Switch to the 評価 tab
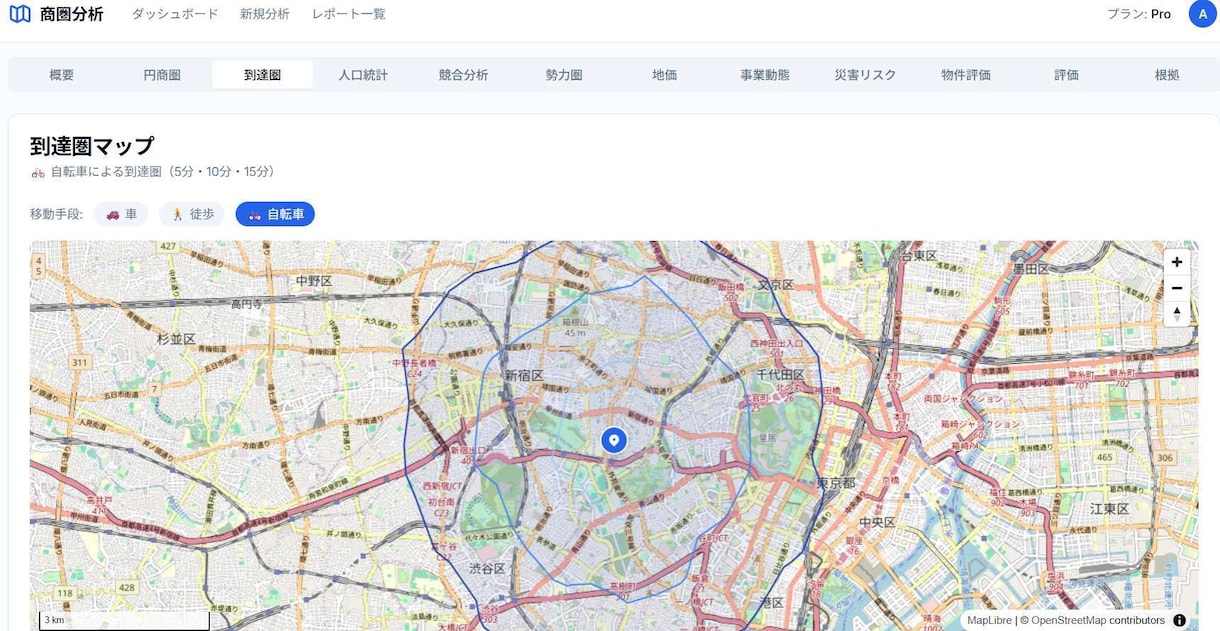Viewport: 1220px width, 631px height. 1066,75
